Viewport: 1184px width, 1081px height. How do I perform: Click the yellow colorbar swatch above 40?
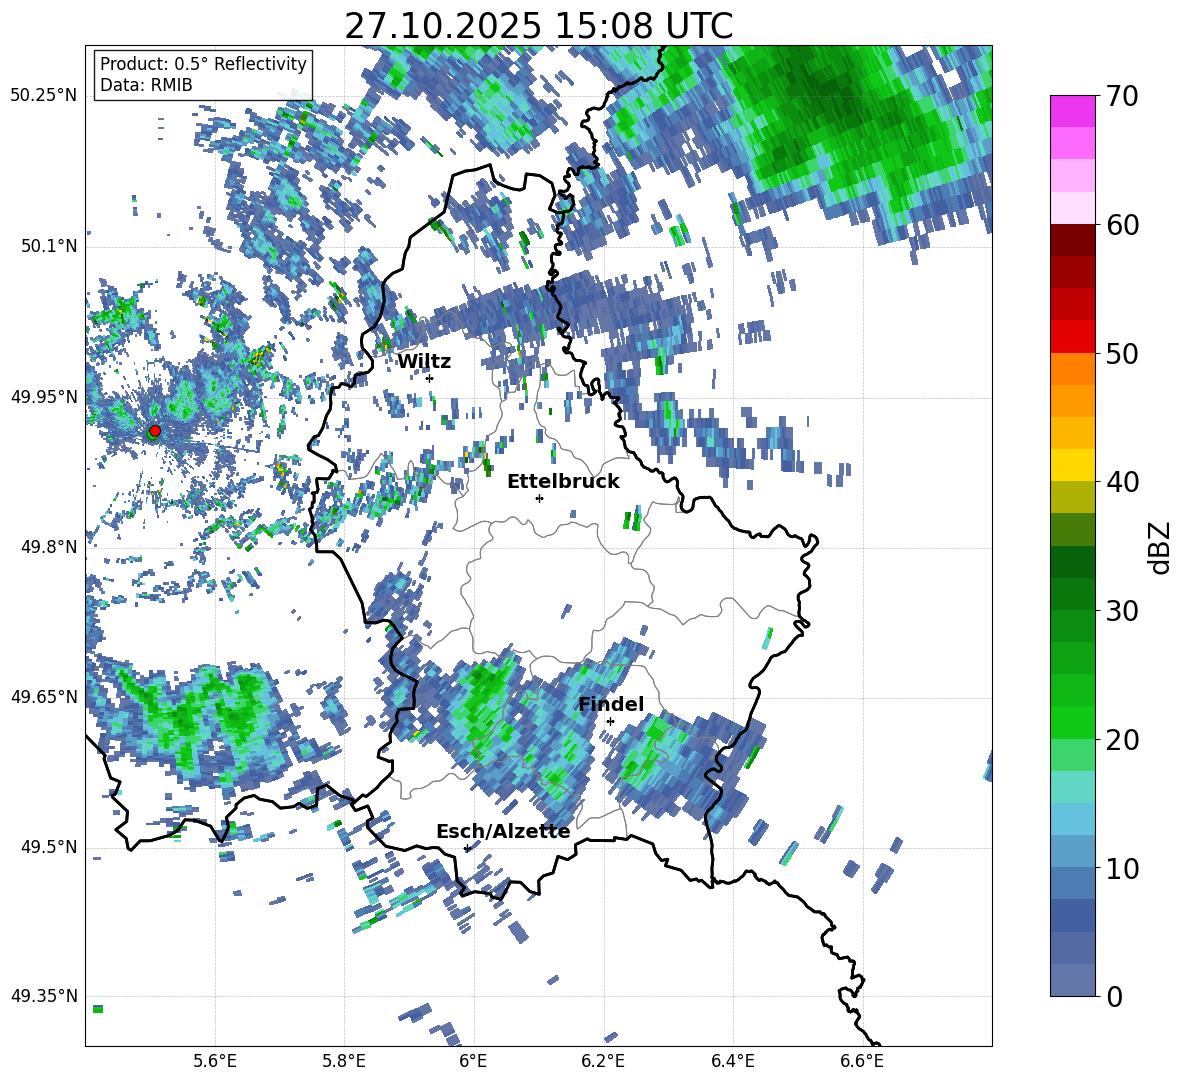(x=1072, y=465)
